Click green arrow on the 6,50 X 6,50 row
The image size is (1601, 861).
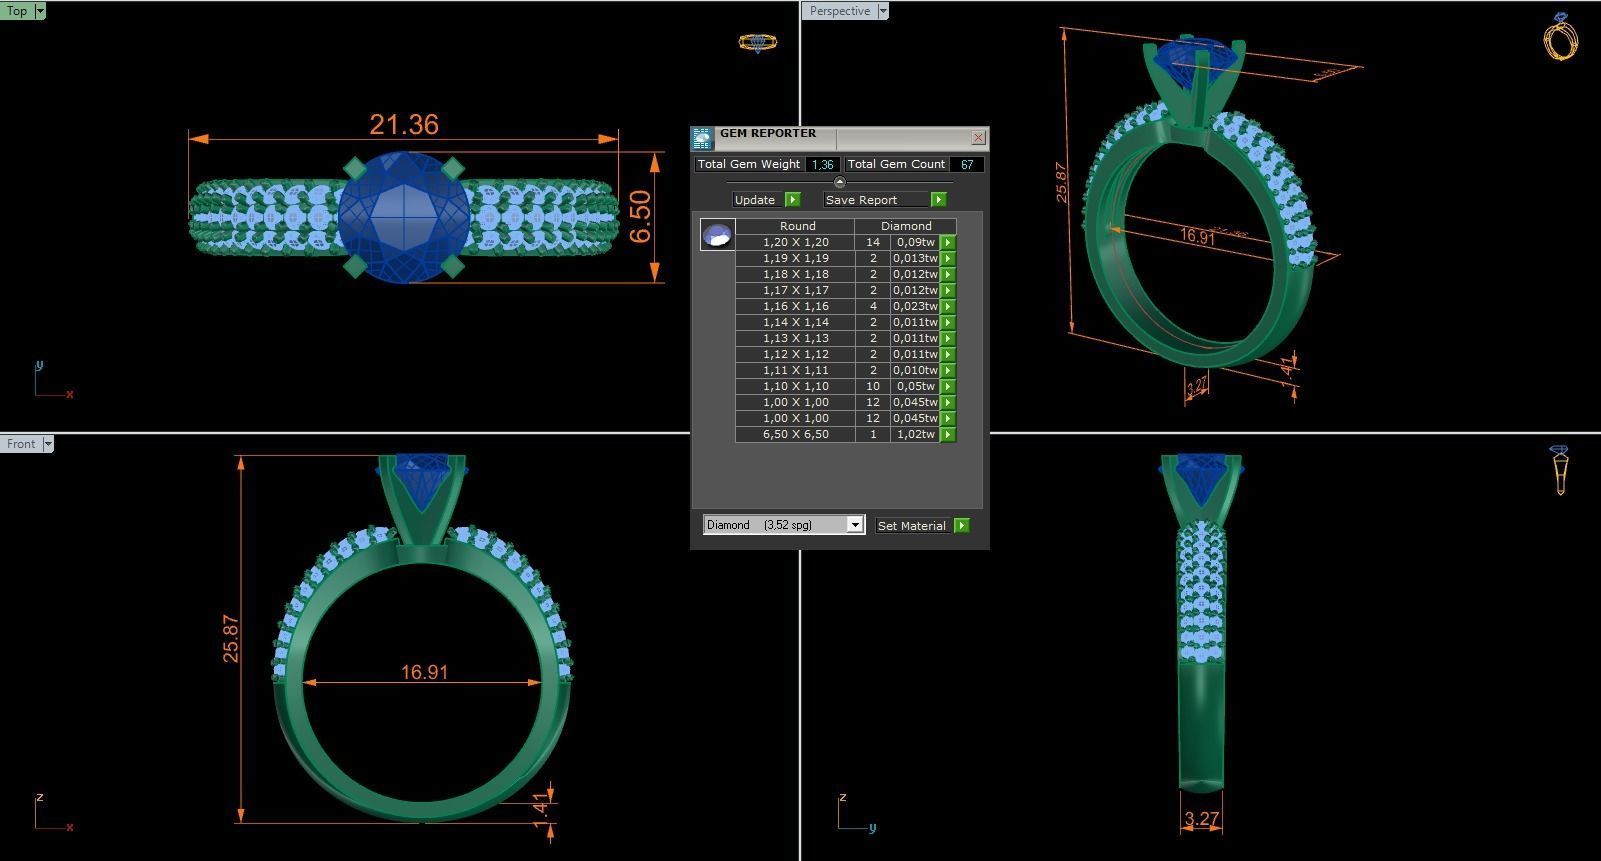[x=948, y=434]
